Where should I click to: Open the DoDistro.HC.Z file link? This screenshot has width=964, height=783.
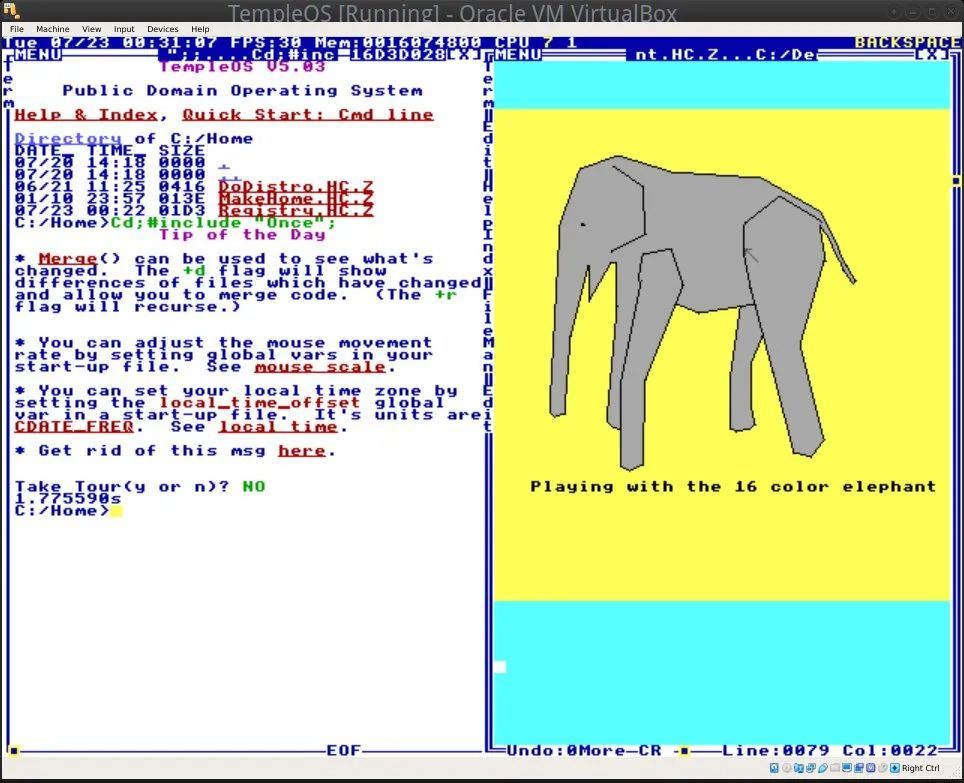[296, 186]
